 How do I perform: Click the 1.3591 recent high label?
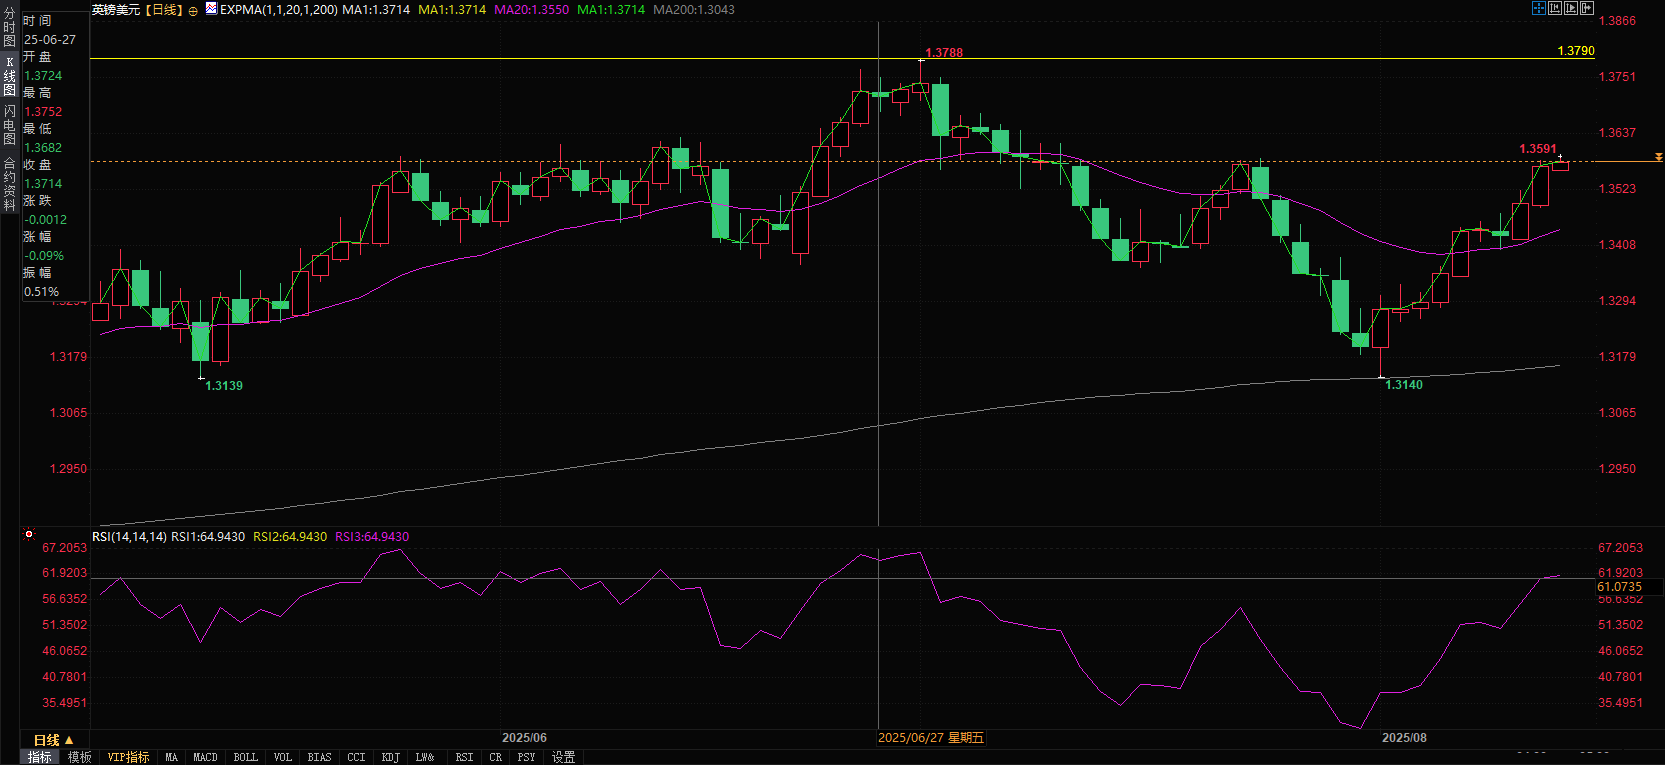pyautogui.click(x=1538, y=149)
